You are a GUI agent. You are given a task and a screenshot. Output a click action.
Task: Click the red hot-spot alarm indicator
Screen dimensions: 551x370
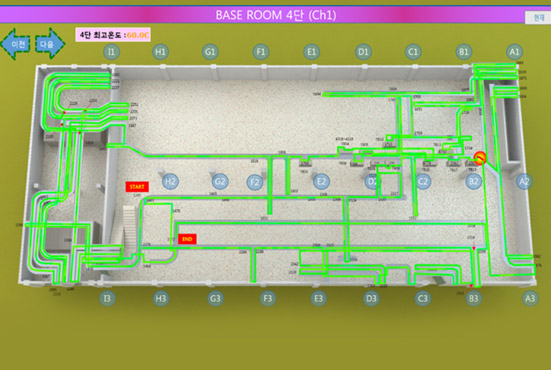480,158
